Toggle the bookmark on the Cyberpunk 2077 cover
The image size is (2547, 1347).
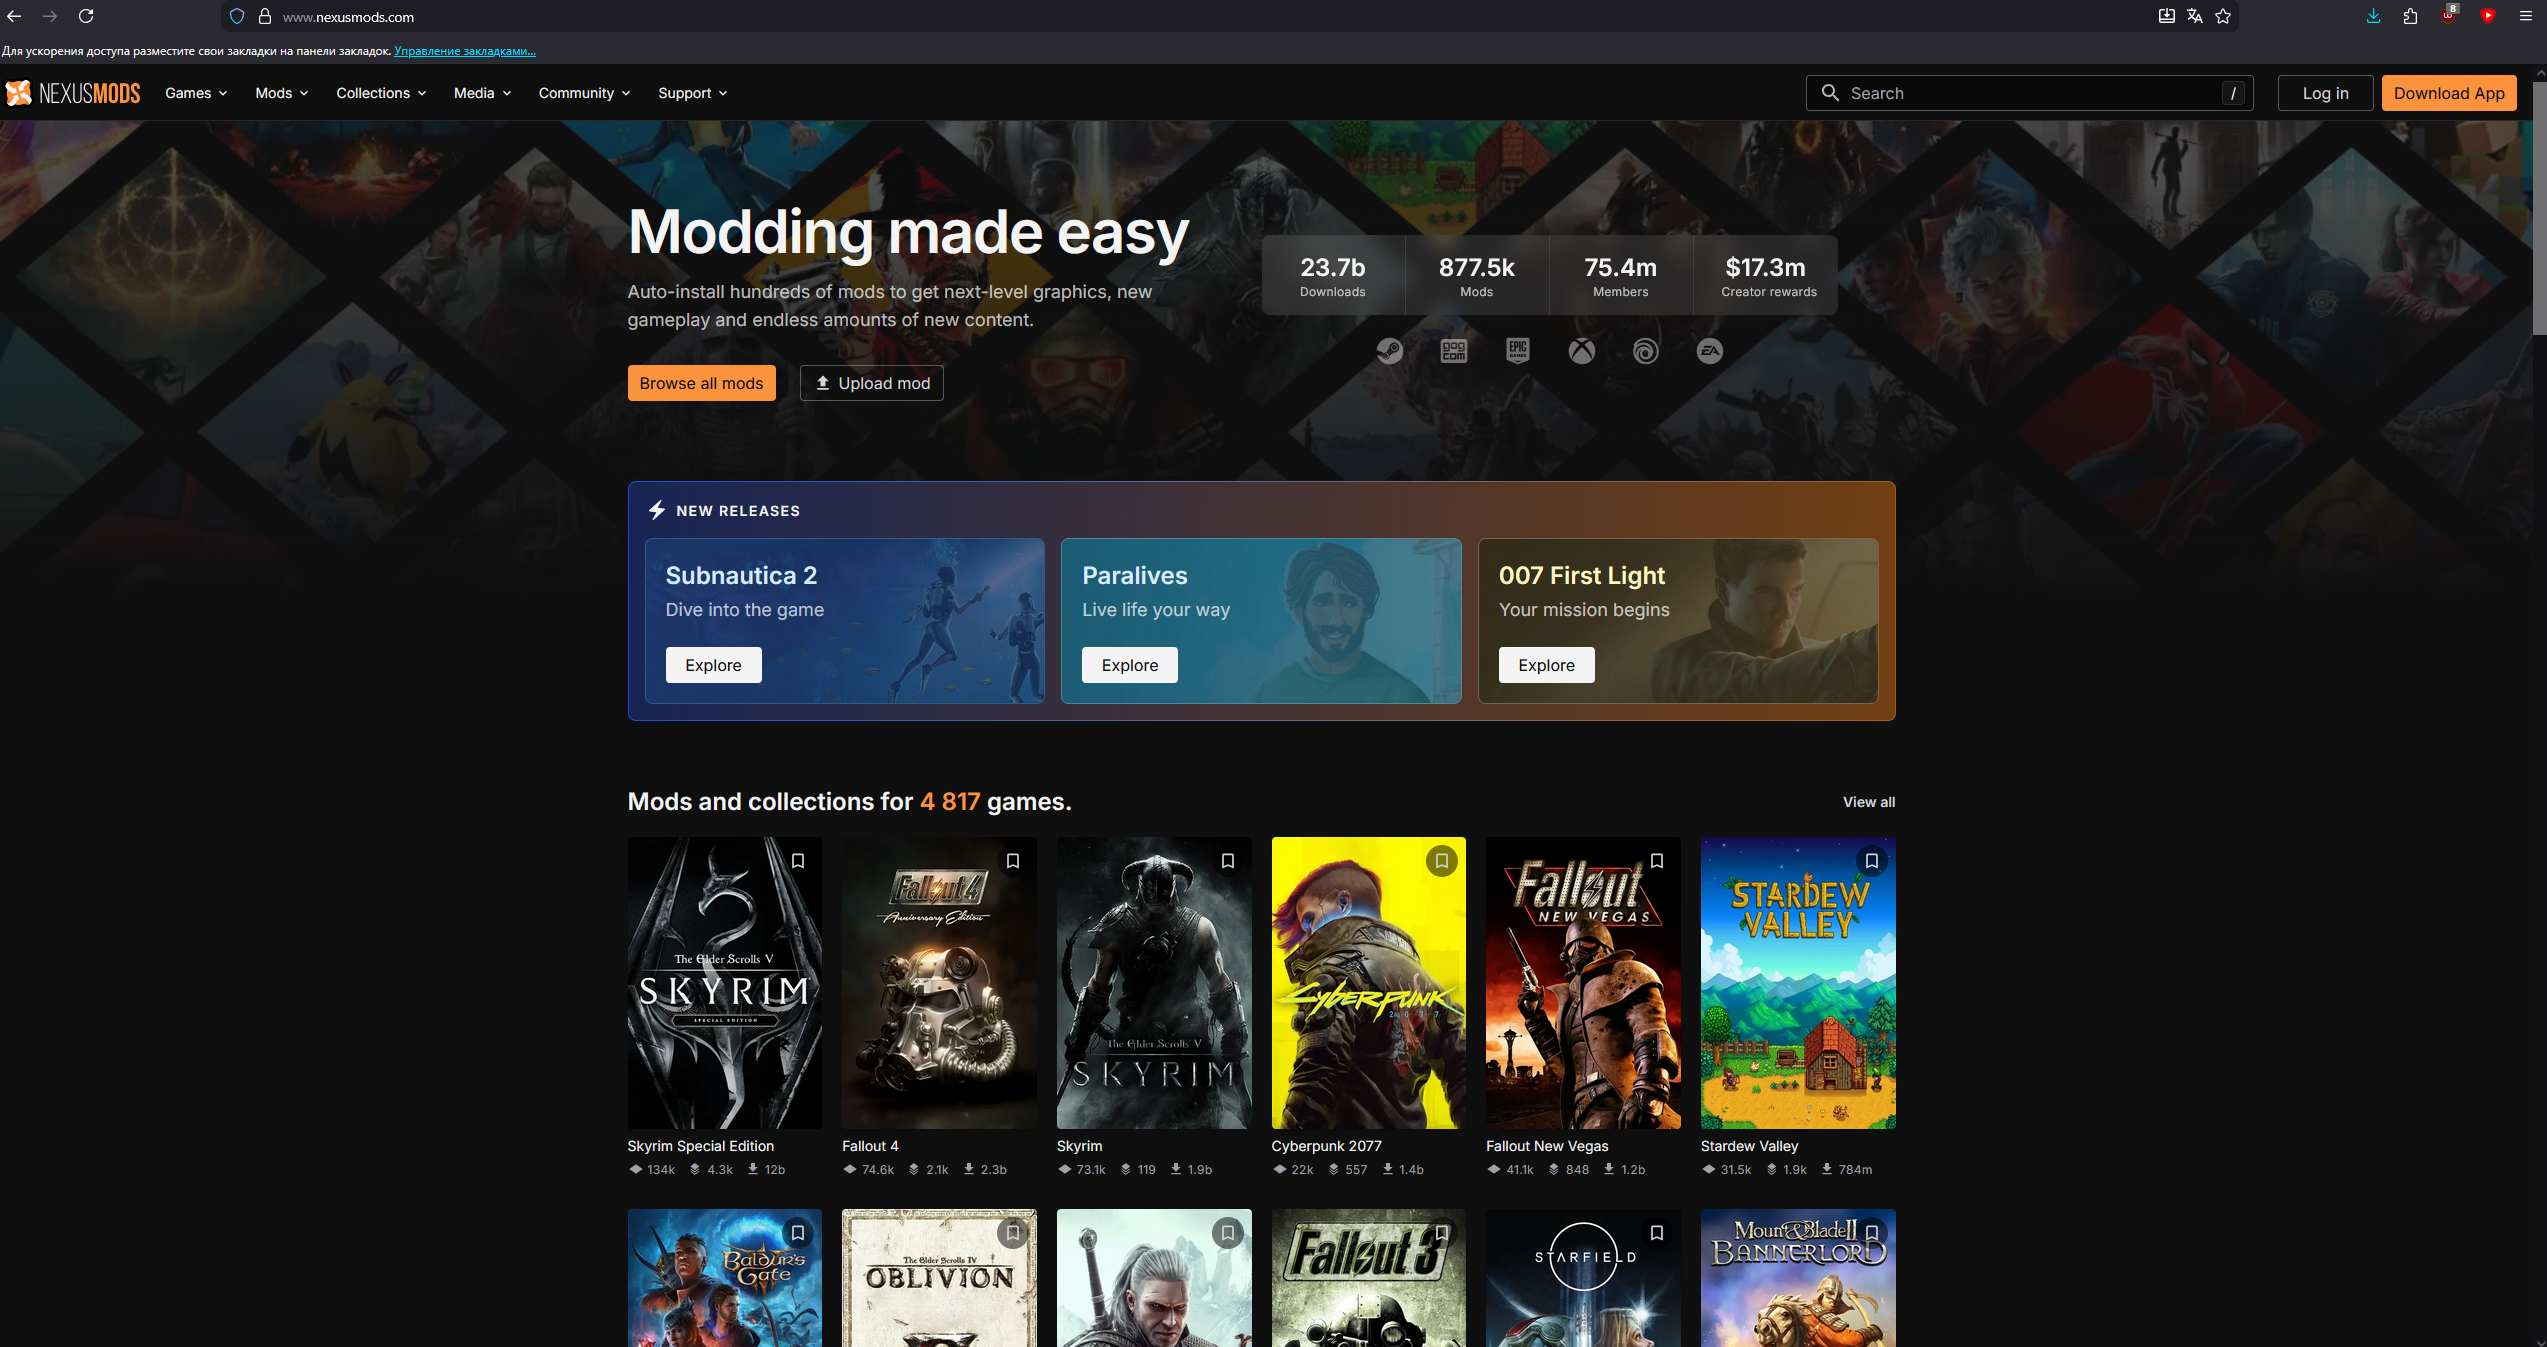coord(1442,861)
